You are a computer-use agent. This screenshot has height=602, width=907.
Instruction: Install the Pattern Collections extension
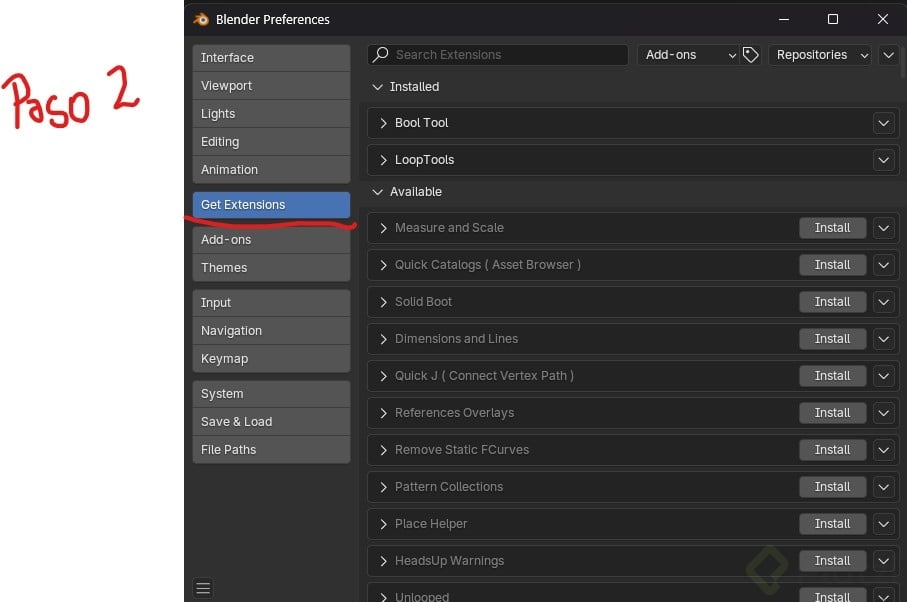click(x=832, y=487)
